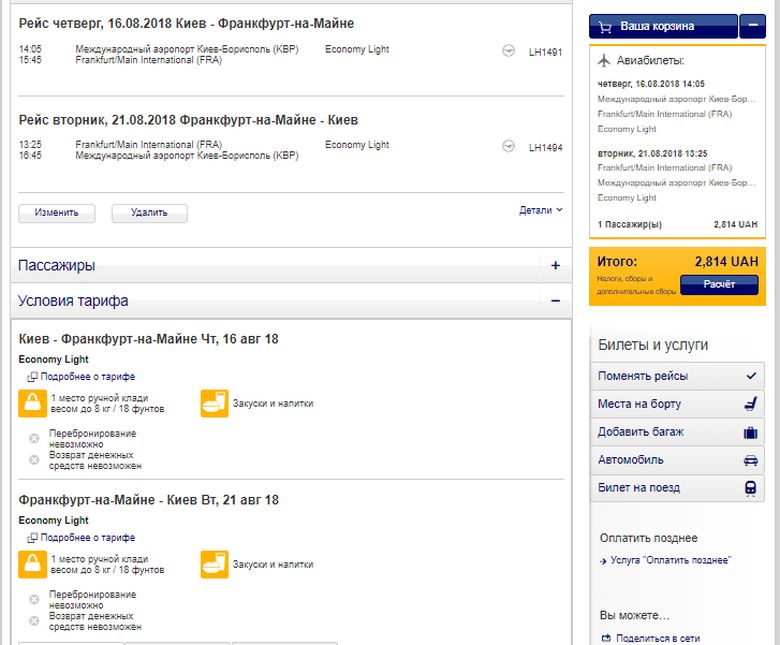Click the airline logo beside flight LH1494

509,147
